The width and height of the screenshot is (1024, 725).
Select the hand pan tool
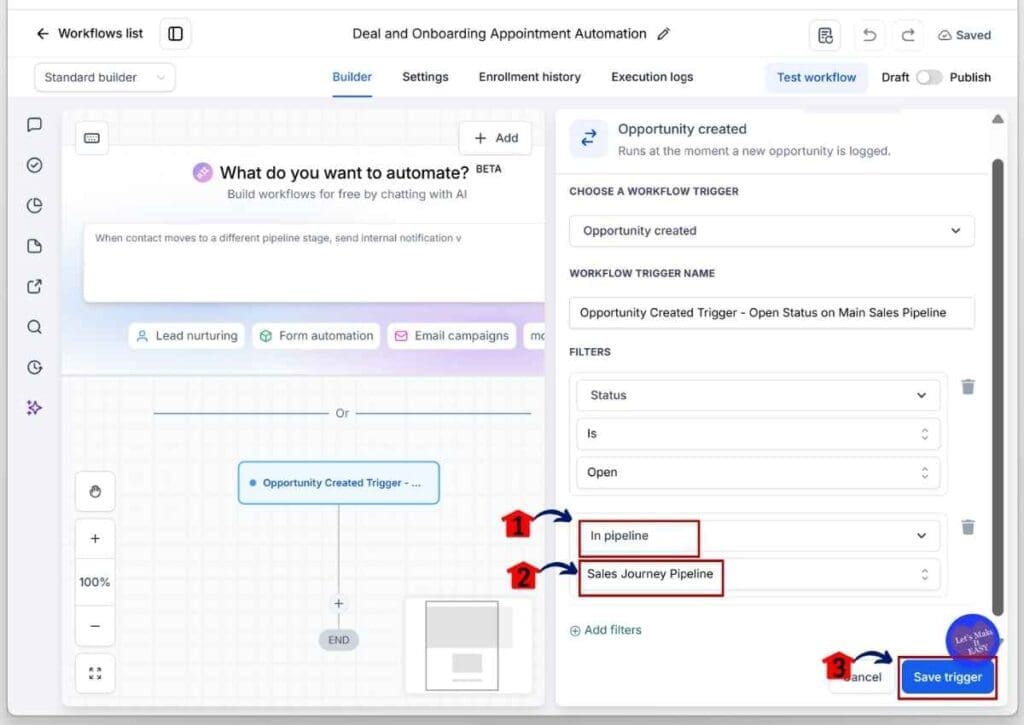95,492
